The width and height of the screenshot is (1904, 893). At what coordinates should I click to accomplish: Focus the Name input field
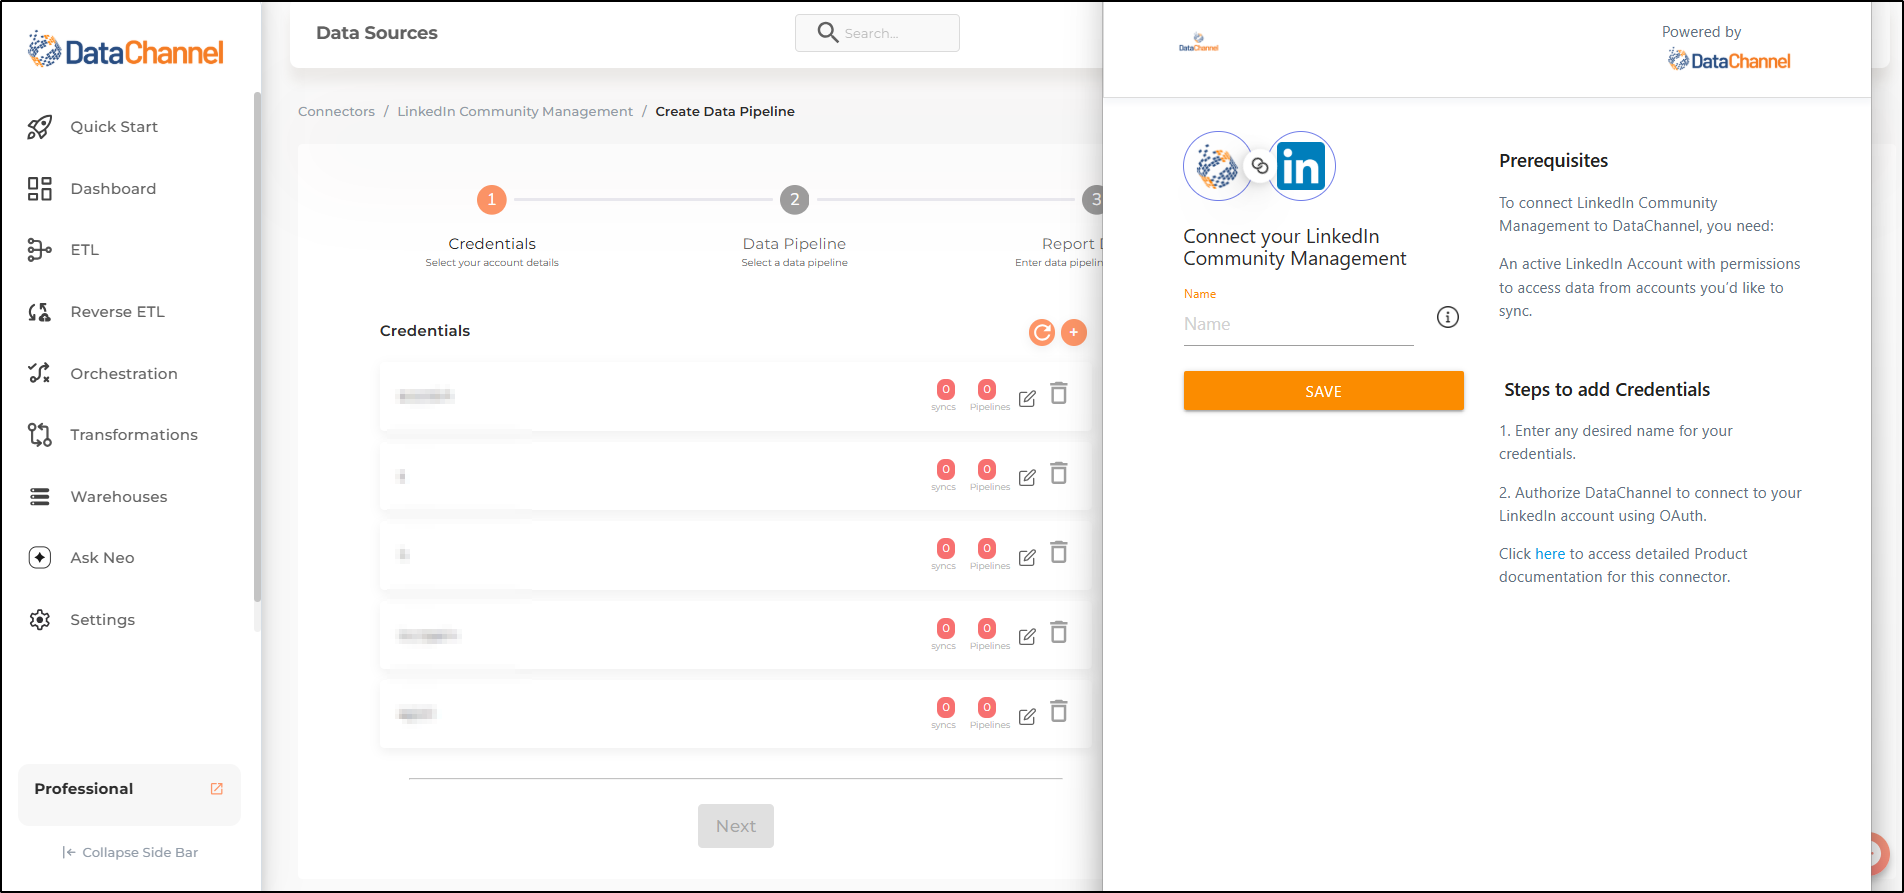(1299, 325)
